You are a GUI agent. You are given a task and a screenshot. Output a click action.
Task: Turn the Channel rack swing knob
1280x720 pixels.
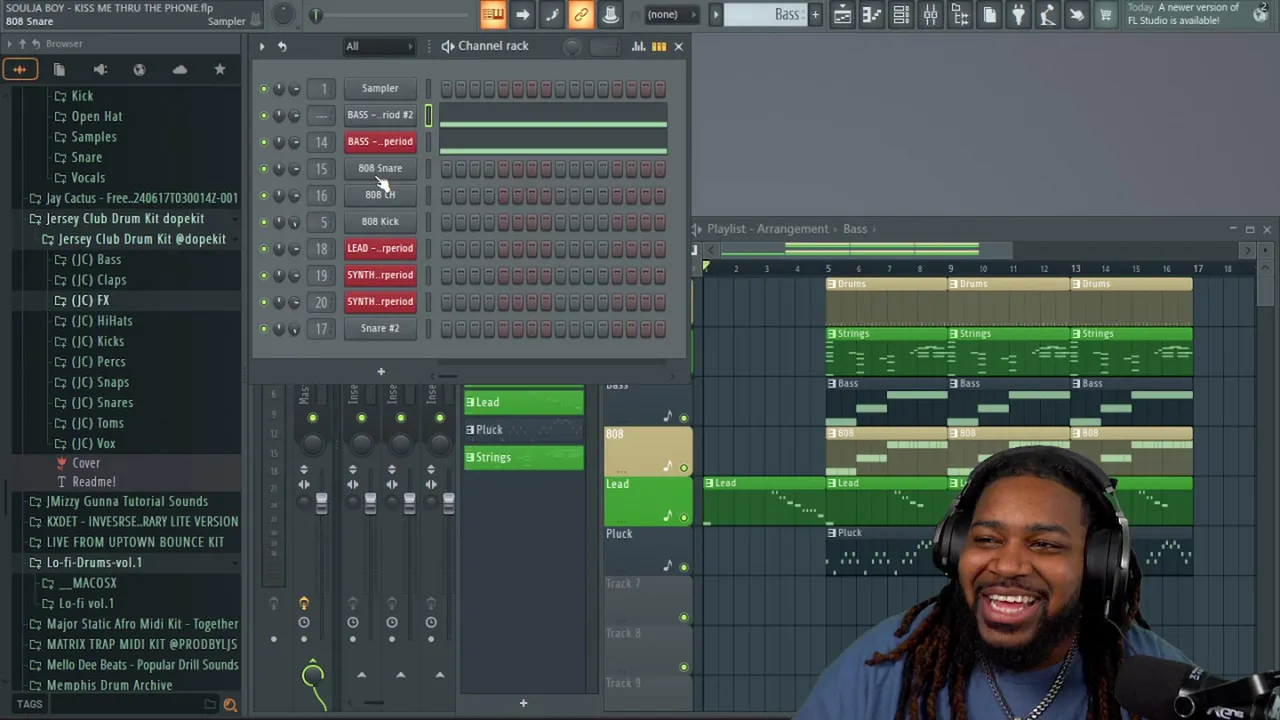point(572,46)
